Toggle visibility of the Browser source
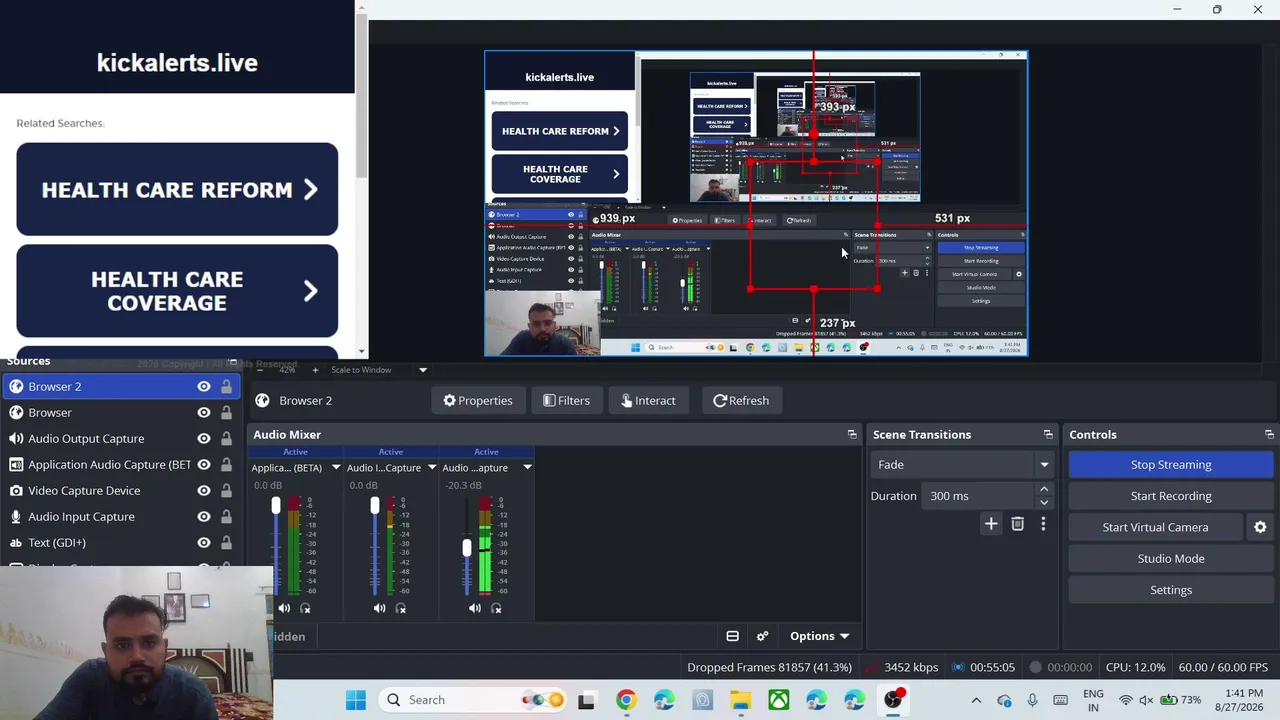The height and width of the screenshot is (720, 1280). [204, 412]
